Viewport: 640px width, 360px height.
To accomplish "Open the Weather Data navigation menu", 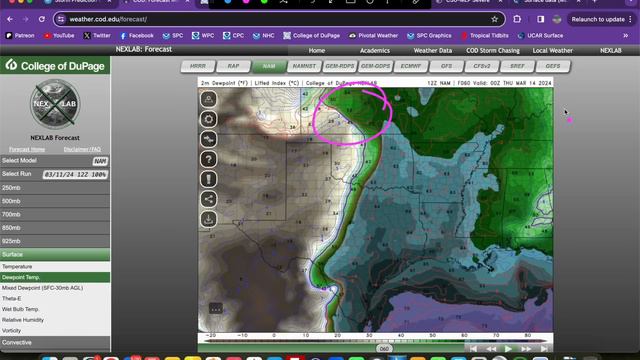I will coord(433,51).
